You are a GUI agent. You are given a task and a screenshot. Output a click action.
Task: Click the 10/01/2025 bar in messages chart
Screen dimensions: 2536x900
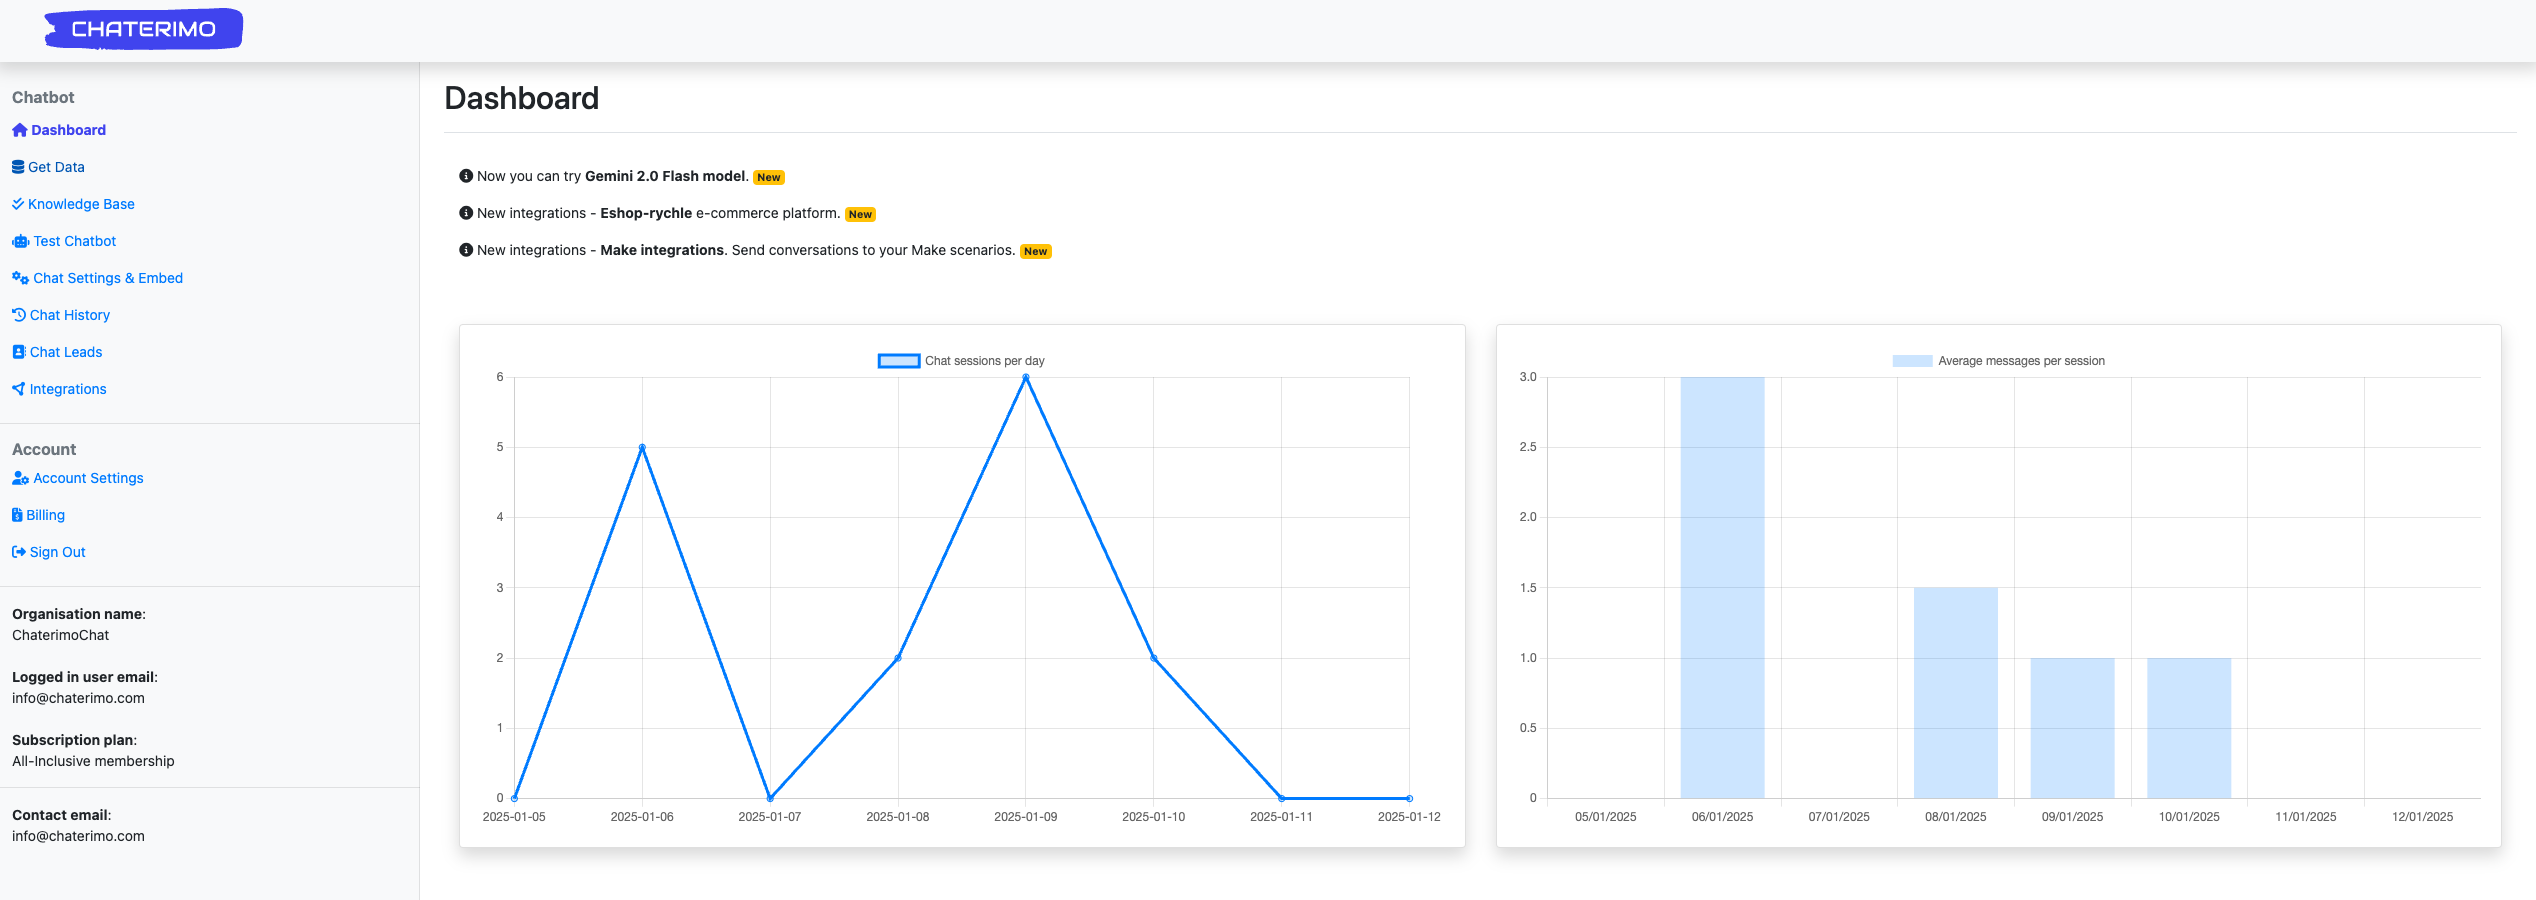(2189, 728)
